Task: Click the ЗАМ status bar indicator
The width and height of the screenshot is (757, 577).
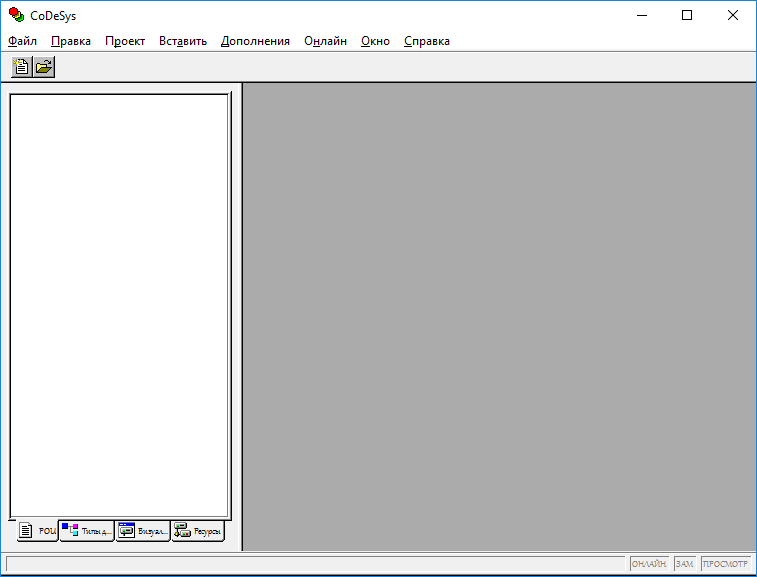Action: (685, 565)
